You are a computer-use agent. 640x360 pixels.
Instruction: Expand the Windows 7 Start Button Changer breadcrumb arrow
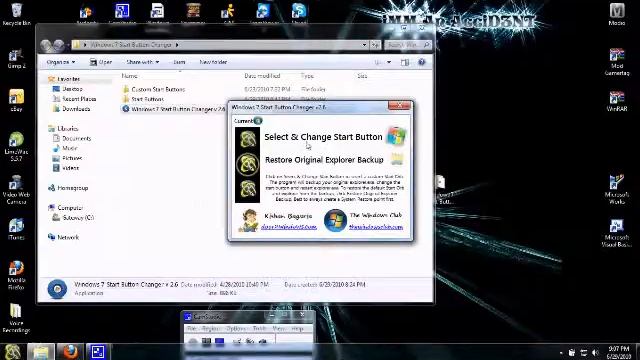[x=177, y=45]
